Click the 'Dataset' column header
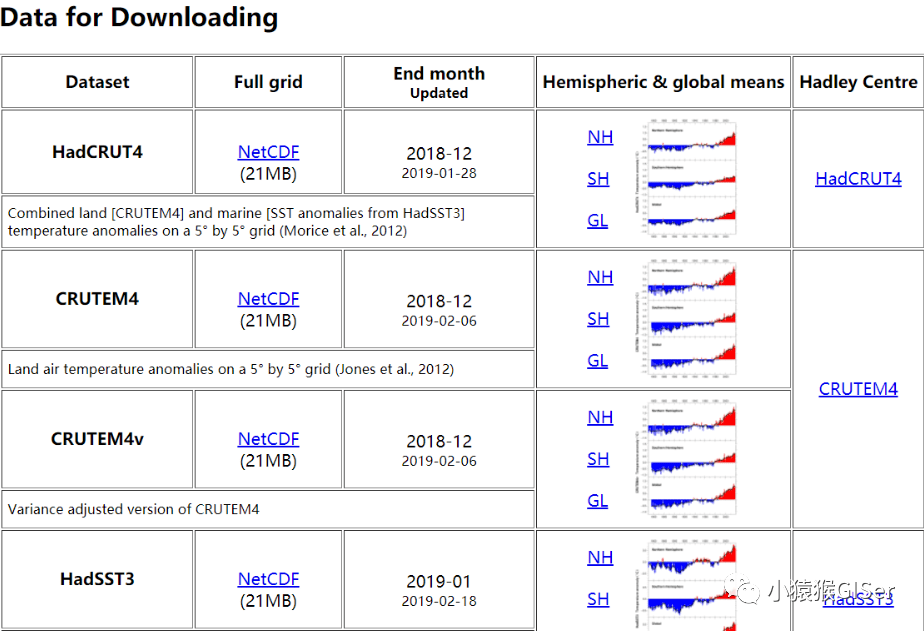Viewport: 924px width, 631px height. click(97, 82)
